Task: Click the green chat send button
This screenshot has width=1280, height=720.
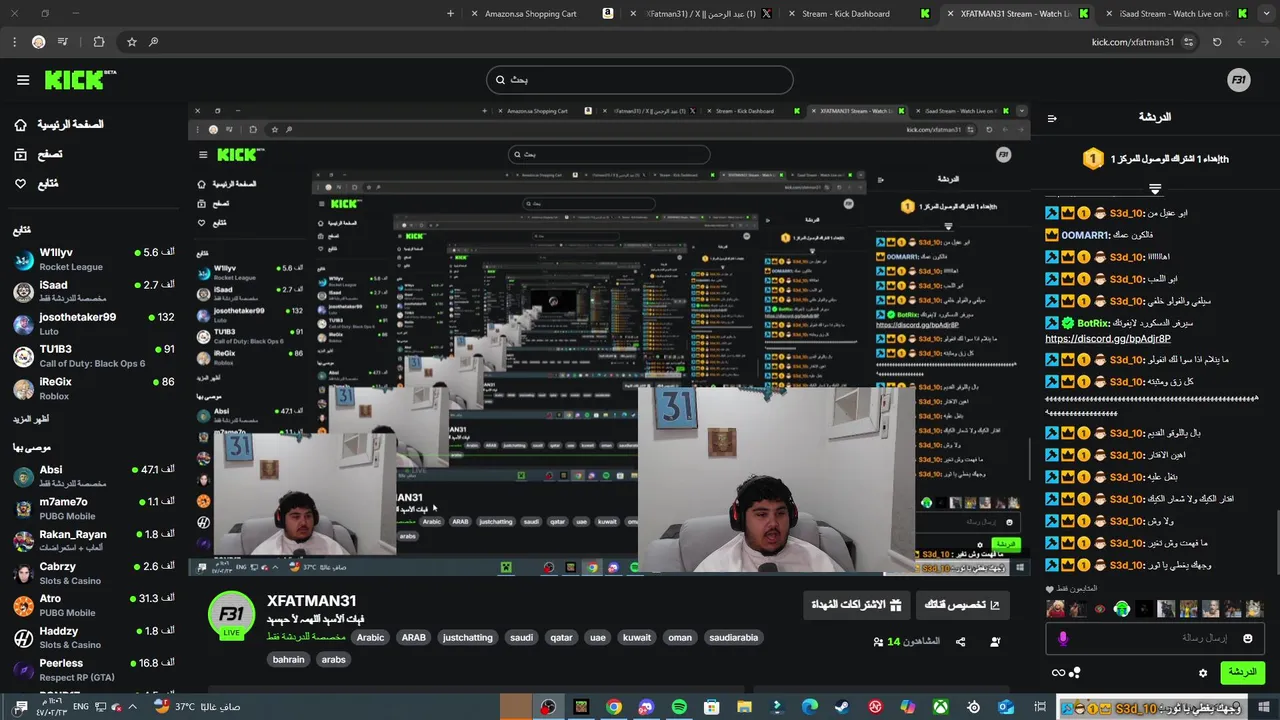Action: [x=1242, y=672]
